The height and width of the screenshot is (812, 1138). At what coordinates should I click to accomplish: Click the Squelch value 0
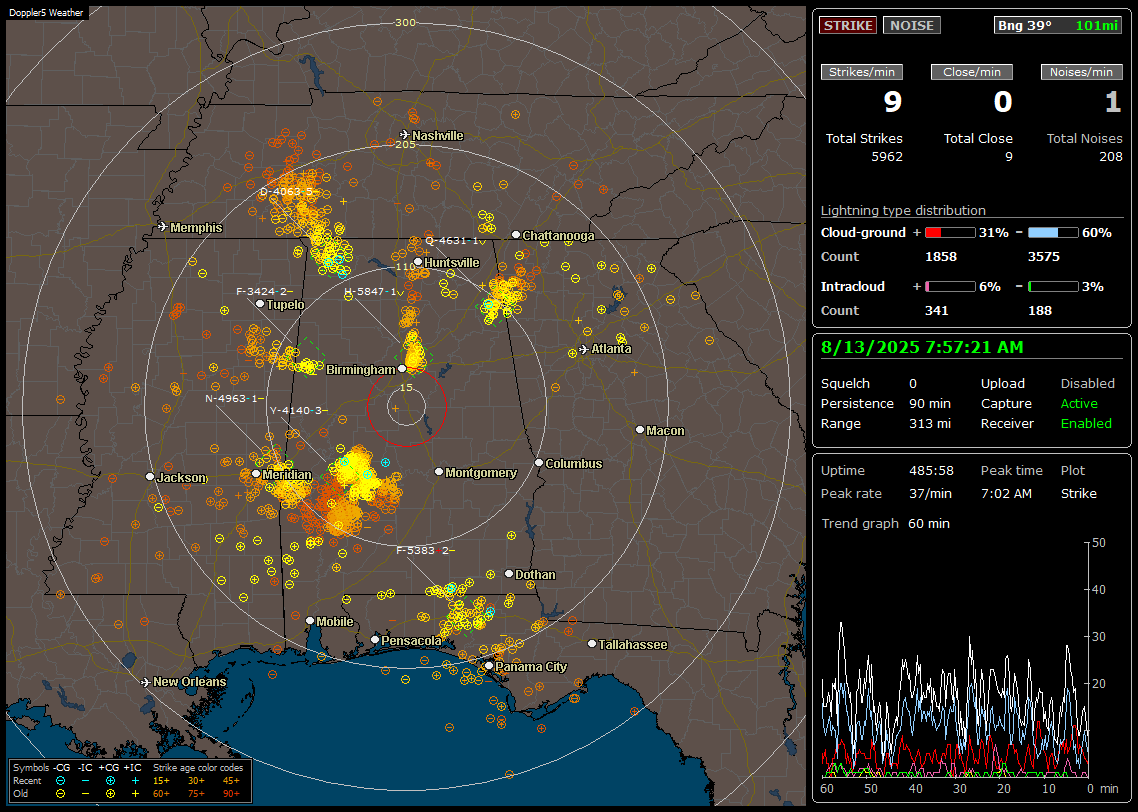point(913,384)
